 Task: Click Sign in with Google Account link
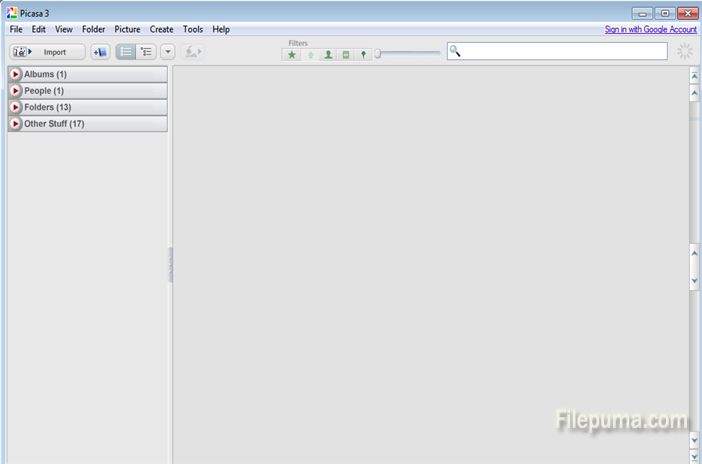coord(650,30)
